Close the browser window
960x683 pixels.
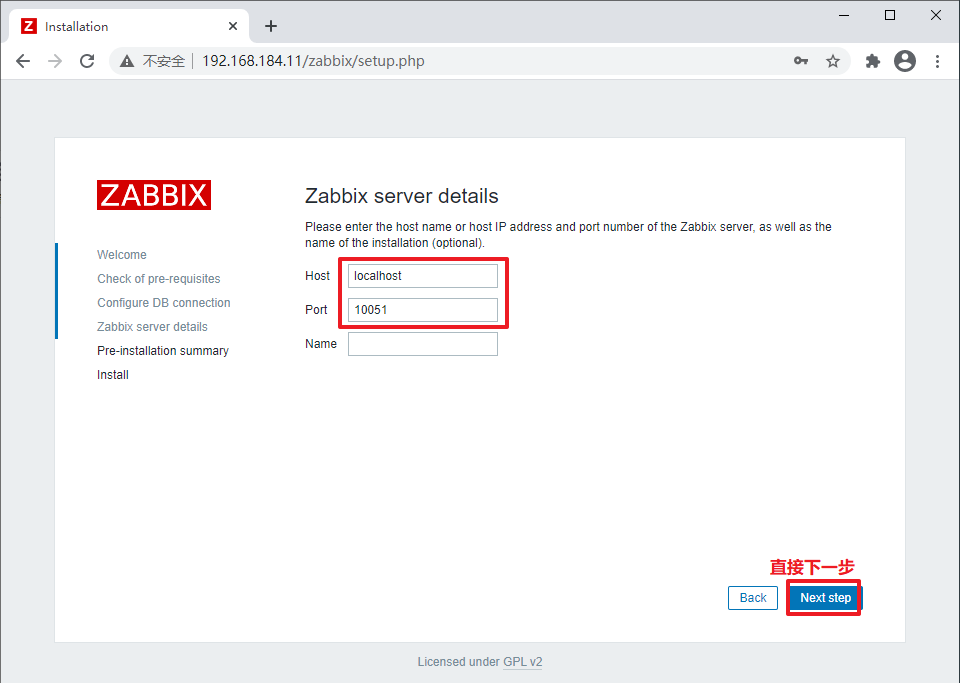pos(936,15)
